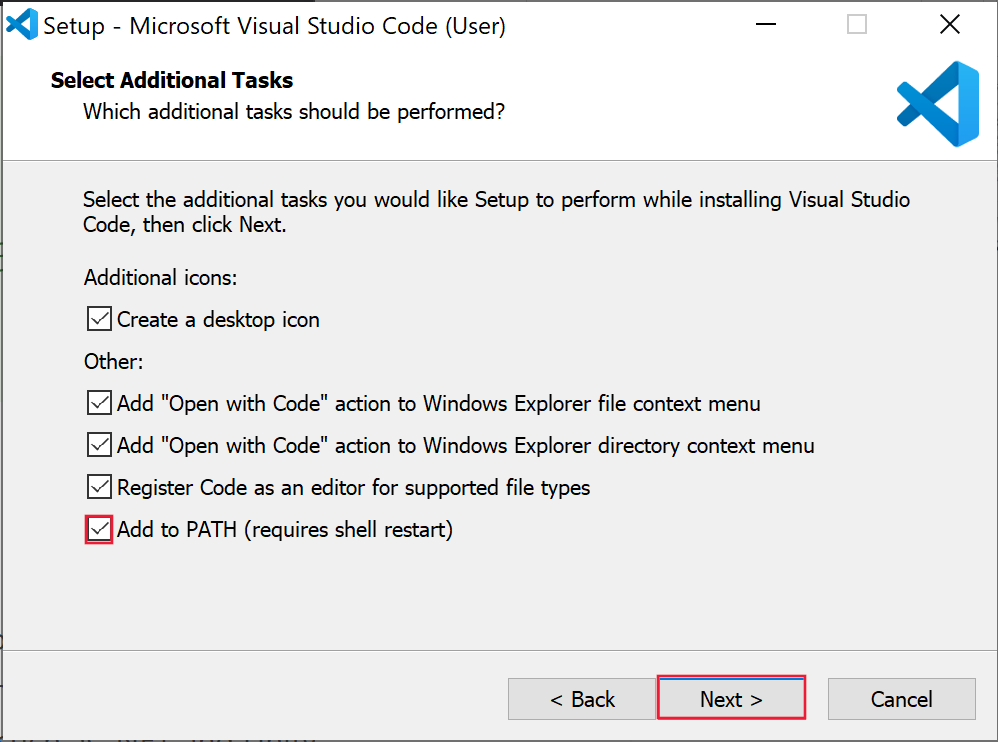
Task: Cancel the setup wizard
Action: coord(901,699)
